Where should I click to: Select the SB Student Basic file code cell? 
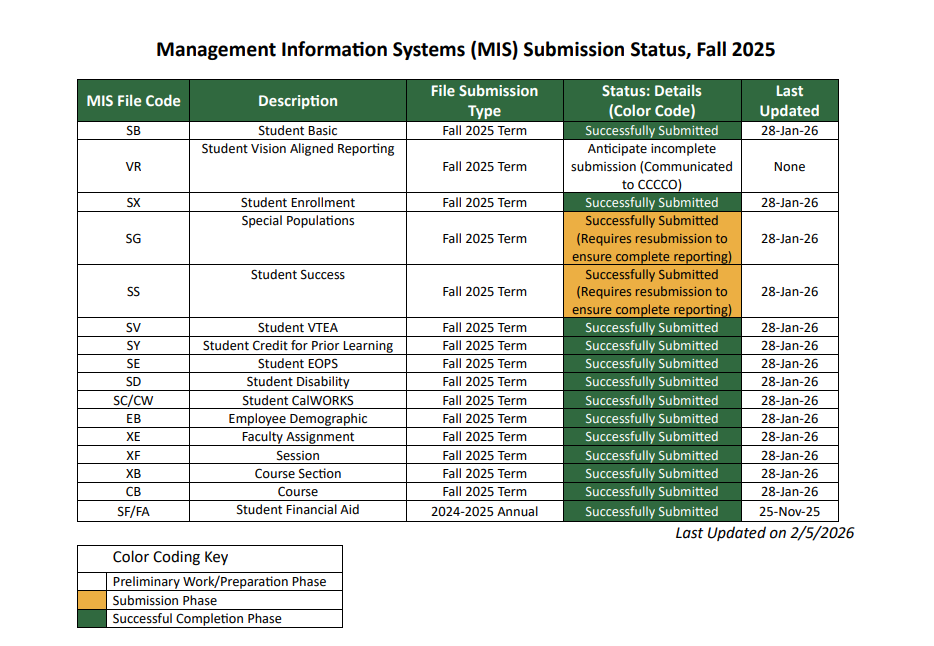point(131,130)
